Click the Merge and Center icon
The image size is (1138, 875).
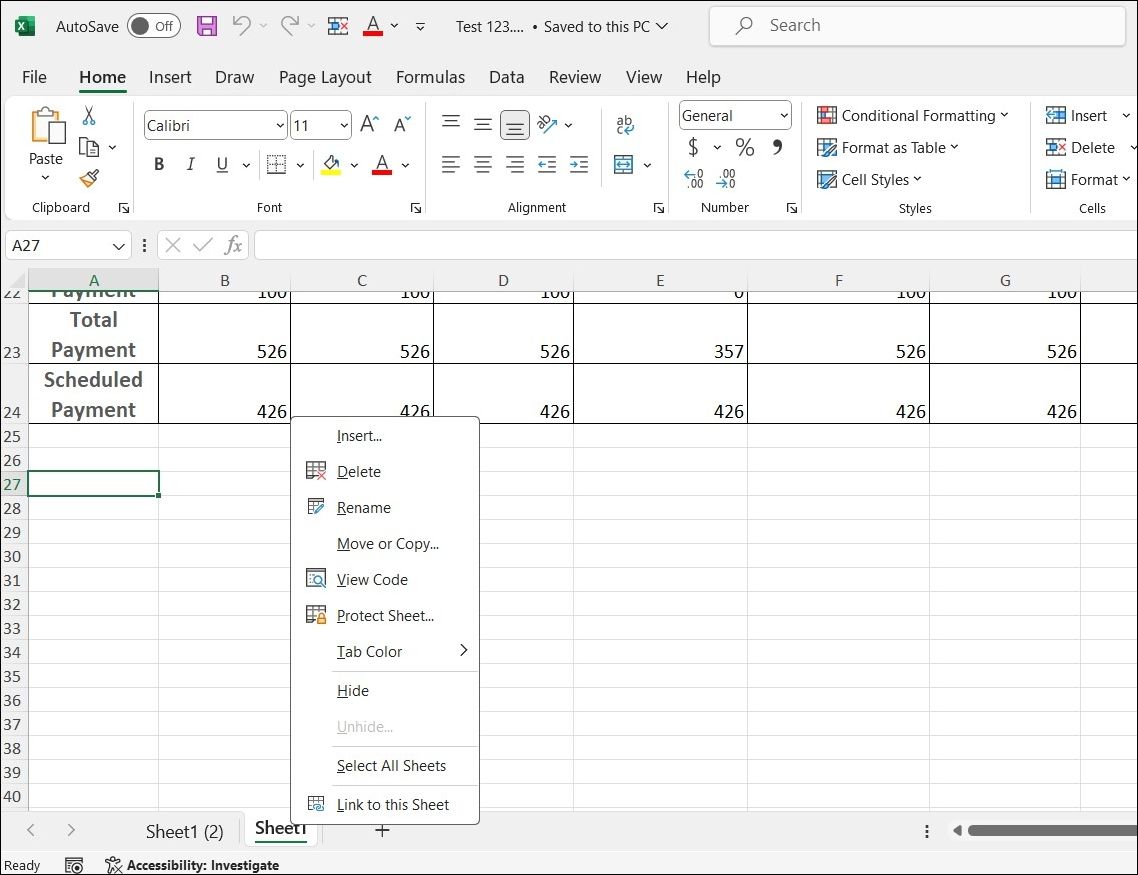624,164
